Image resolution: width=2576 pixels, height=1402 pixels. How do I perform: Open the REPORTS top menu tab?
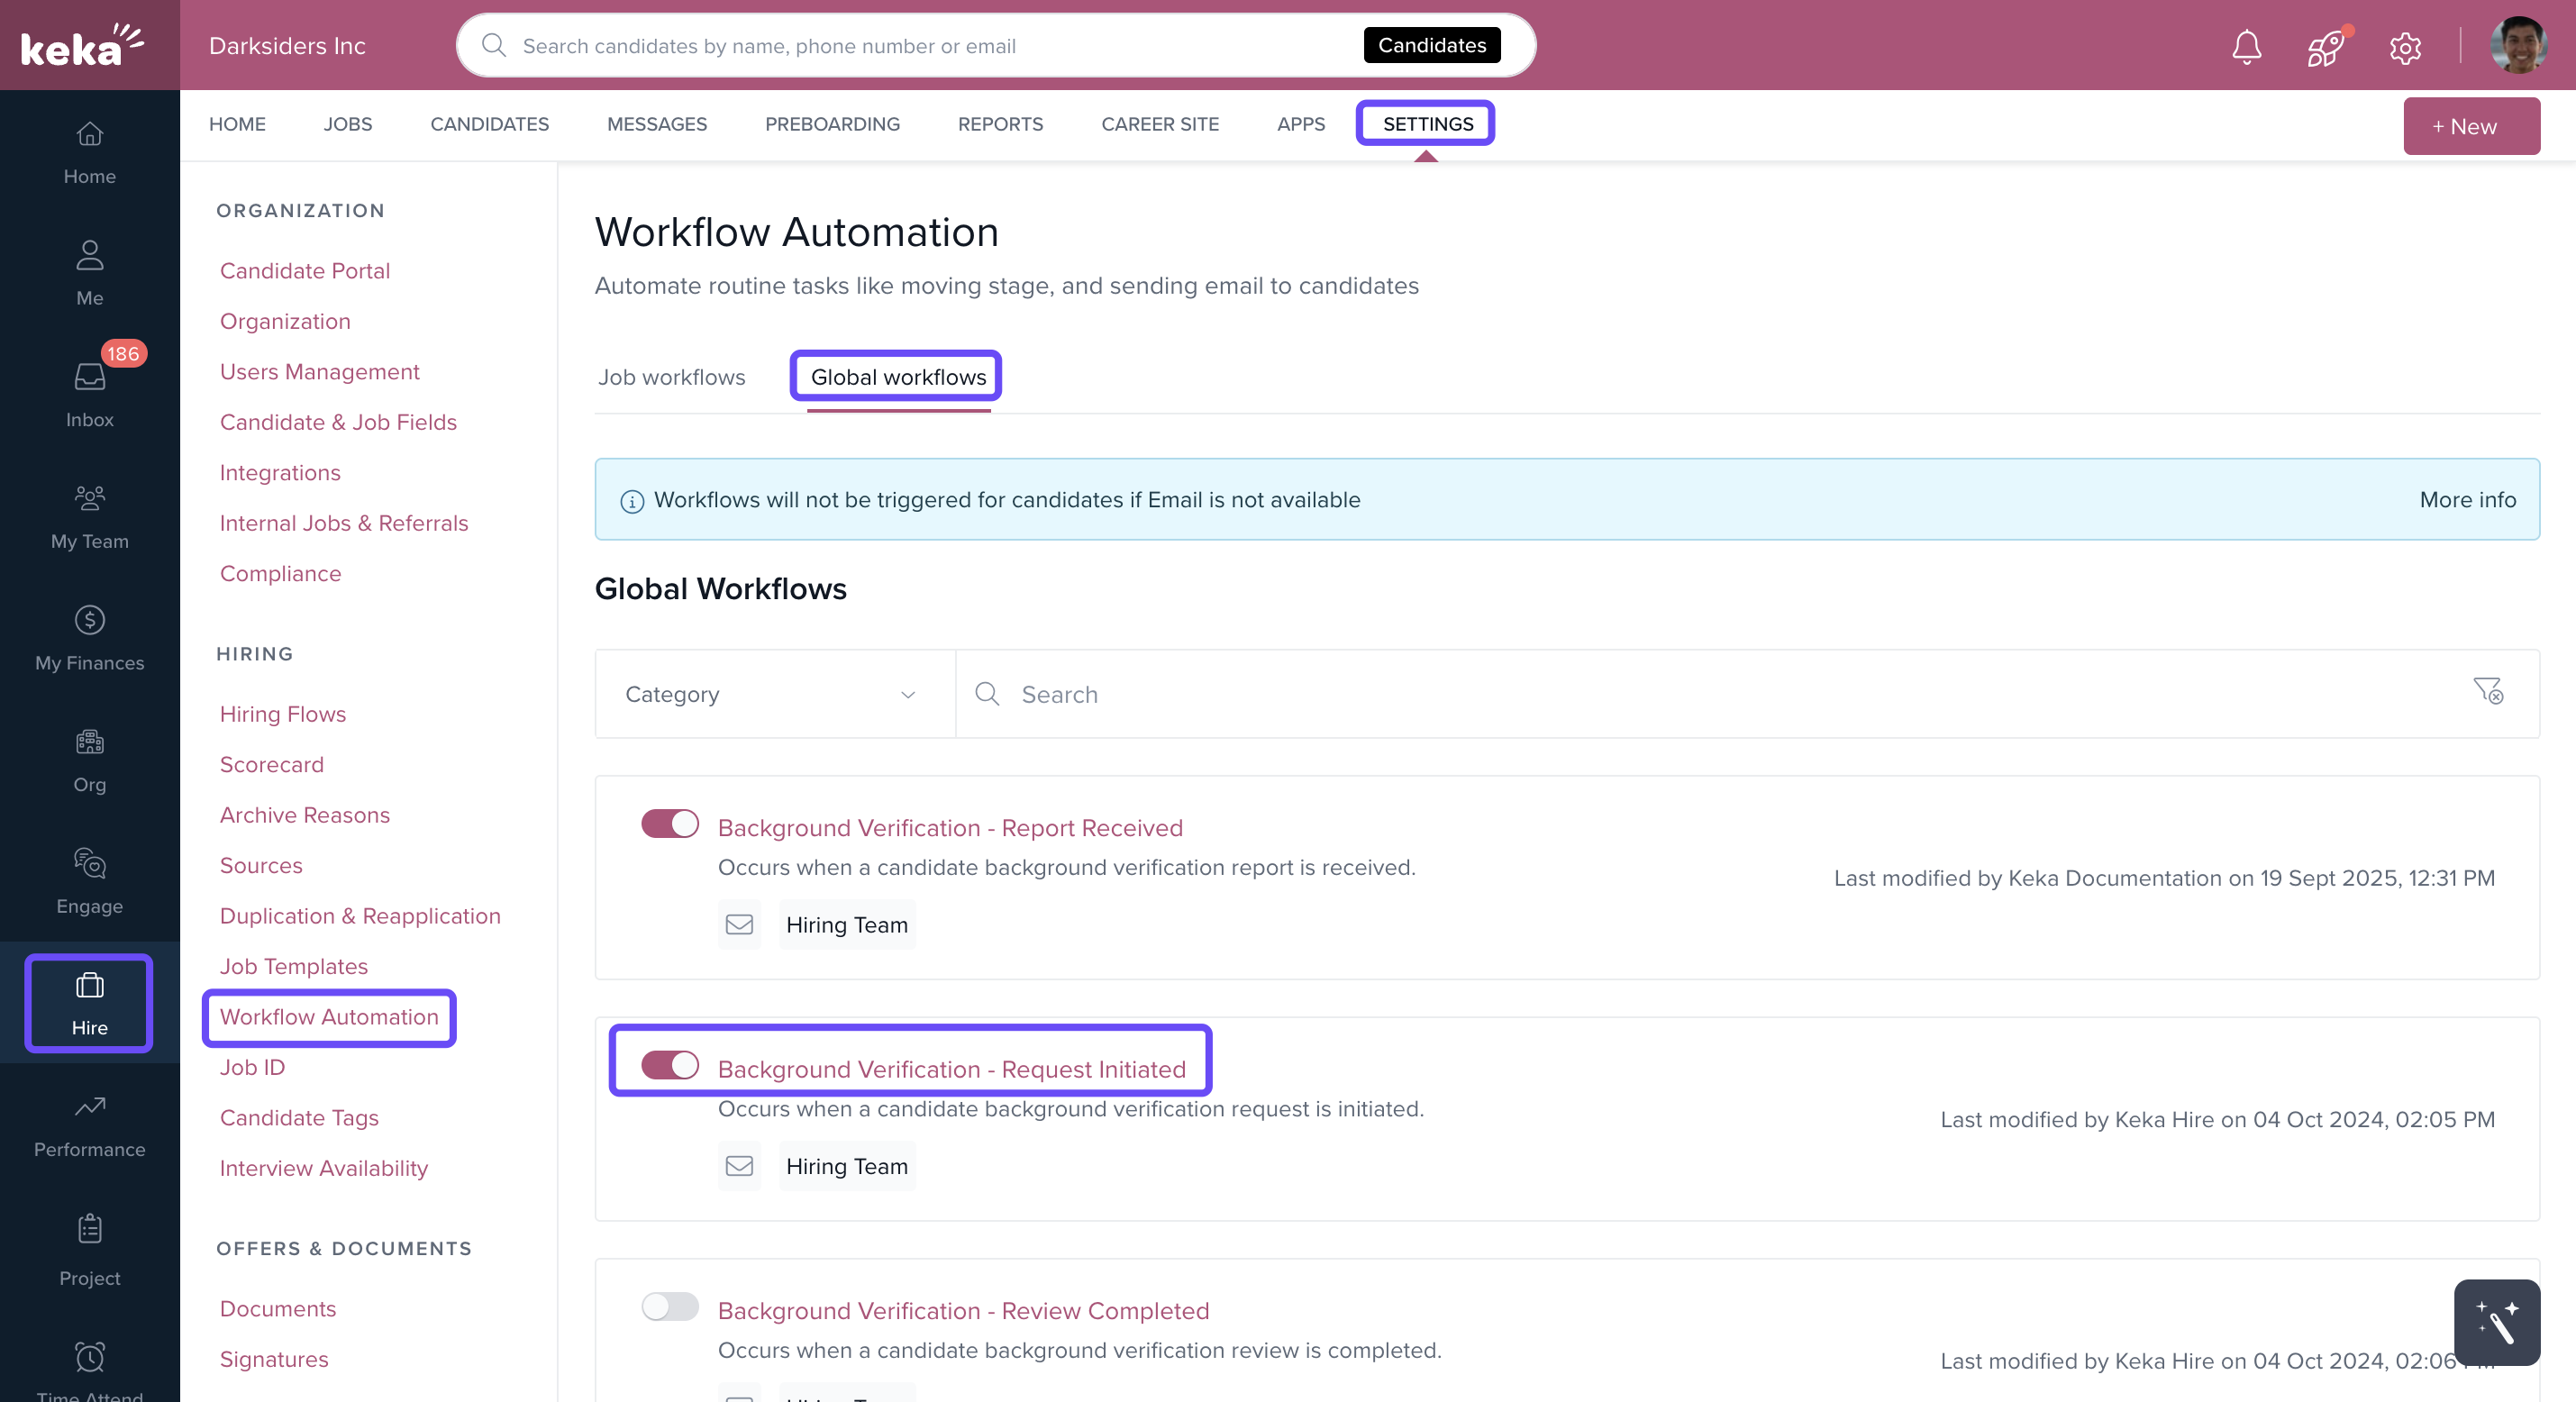pos(999,124)
